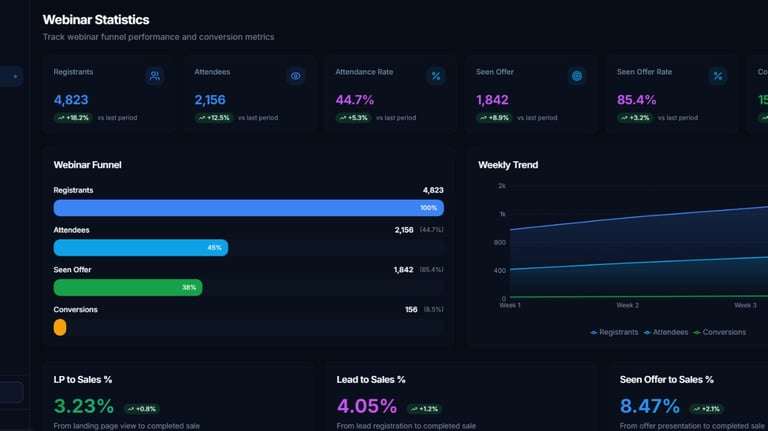768x431 pixels.
Task: Click the 44.7% Attendance Rate value
Action: 355,100
